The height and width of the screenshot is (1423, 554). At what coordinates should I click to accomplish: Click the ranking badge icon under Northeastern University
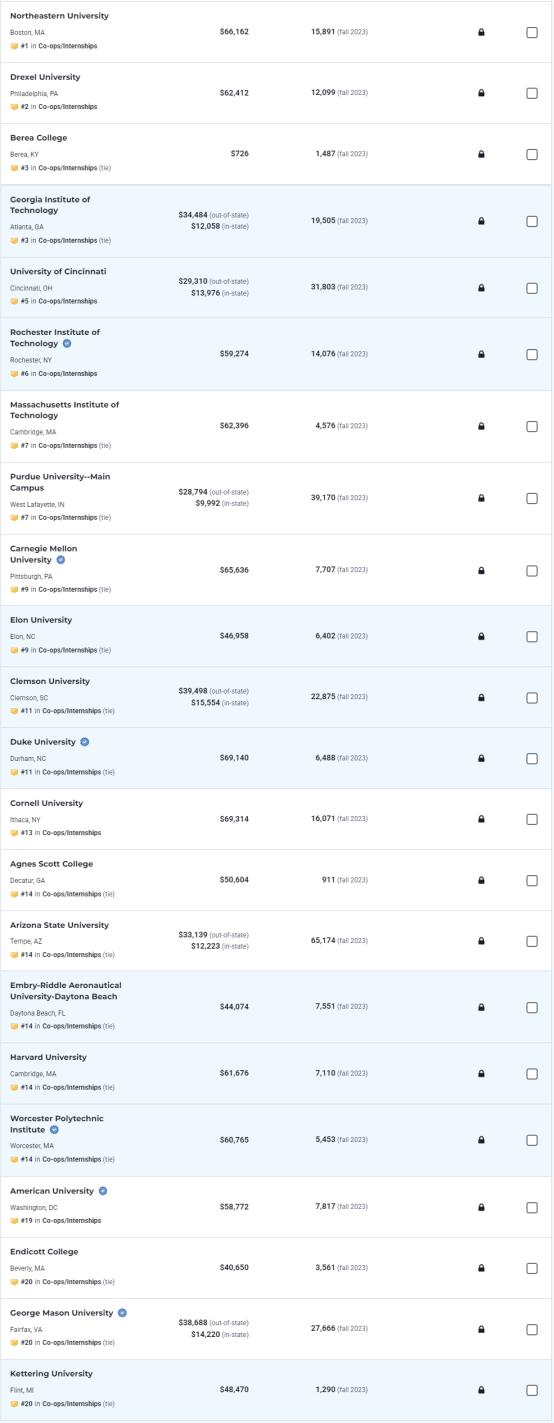[x=14, y=46]
